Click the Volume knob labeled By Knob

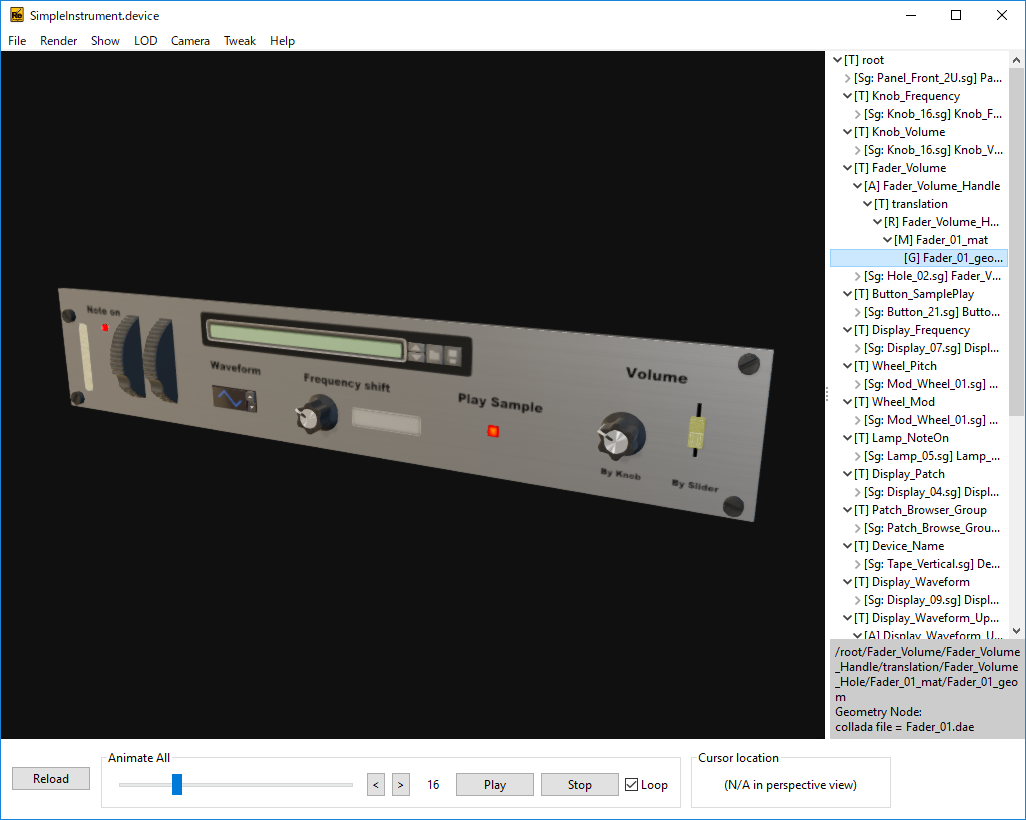click(x=620, y=435)
